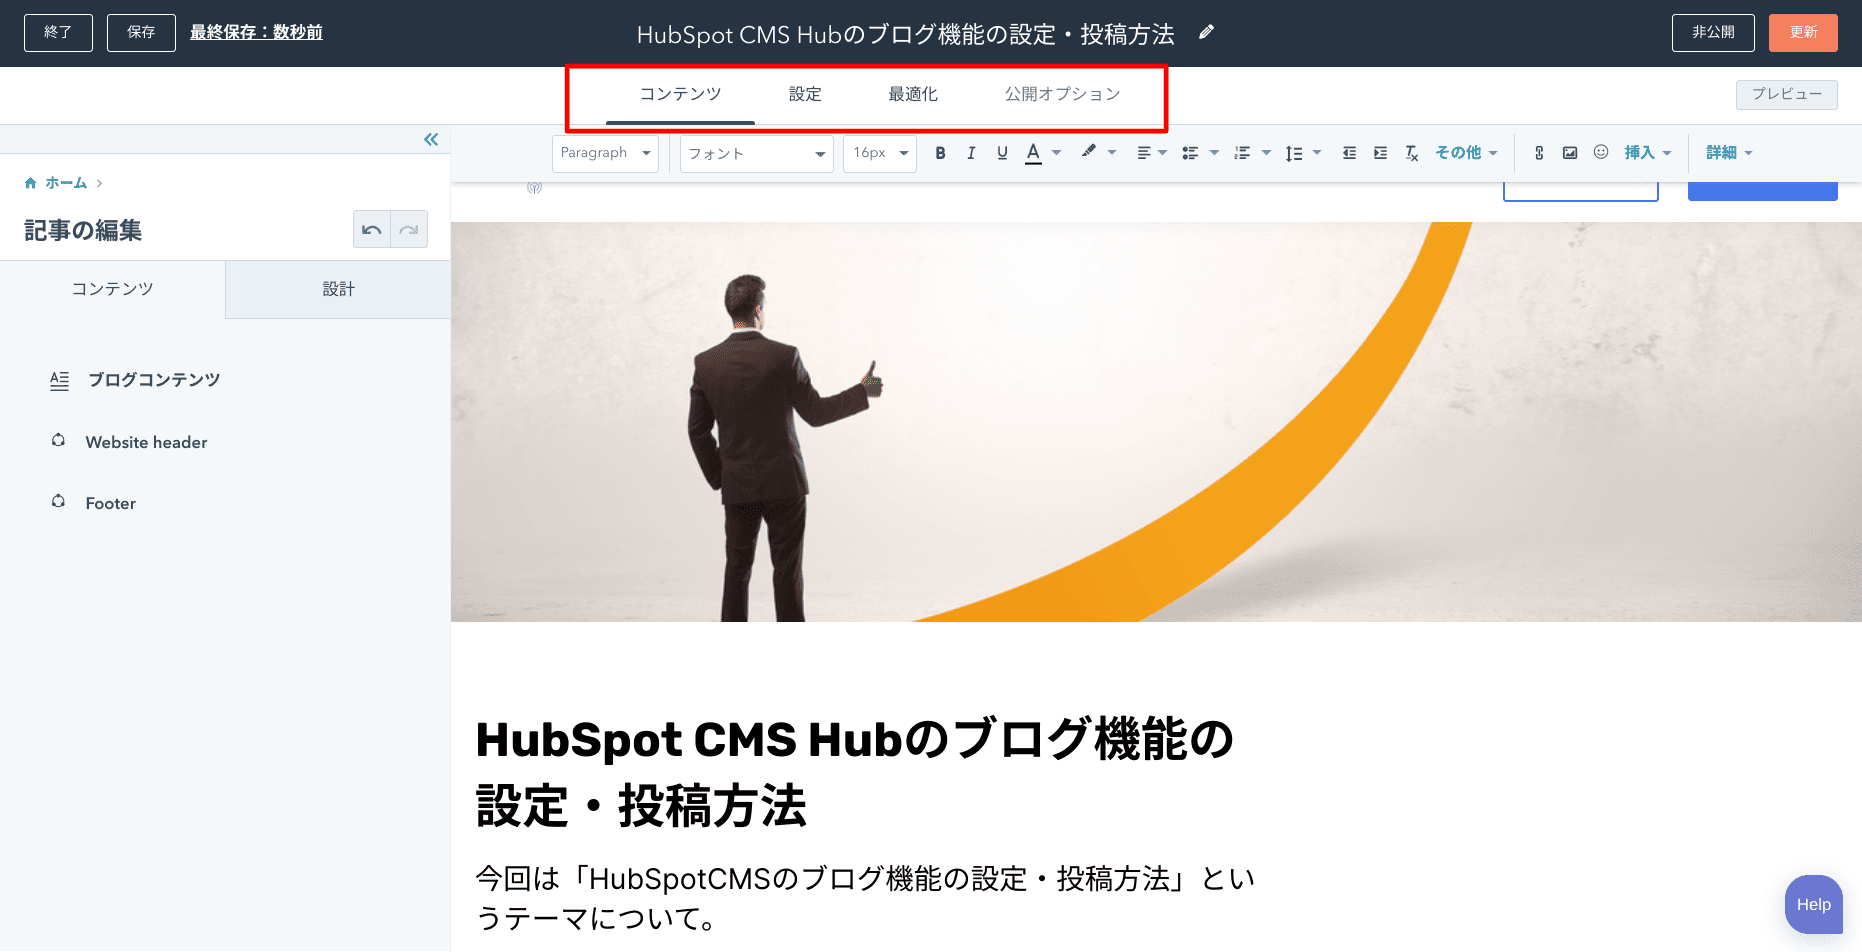Click the numbered list icon

[x=1242, y=153]
